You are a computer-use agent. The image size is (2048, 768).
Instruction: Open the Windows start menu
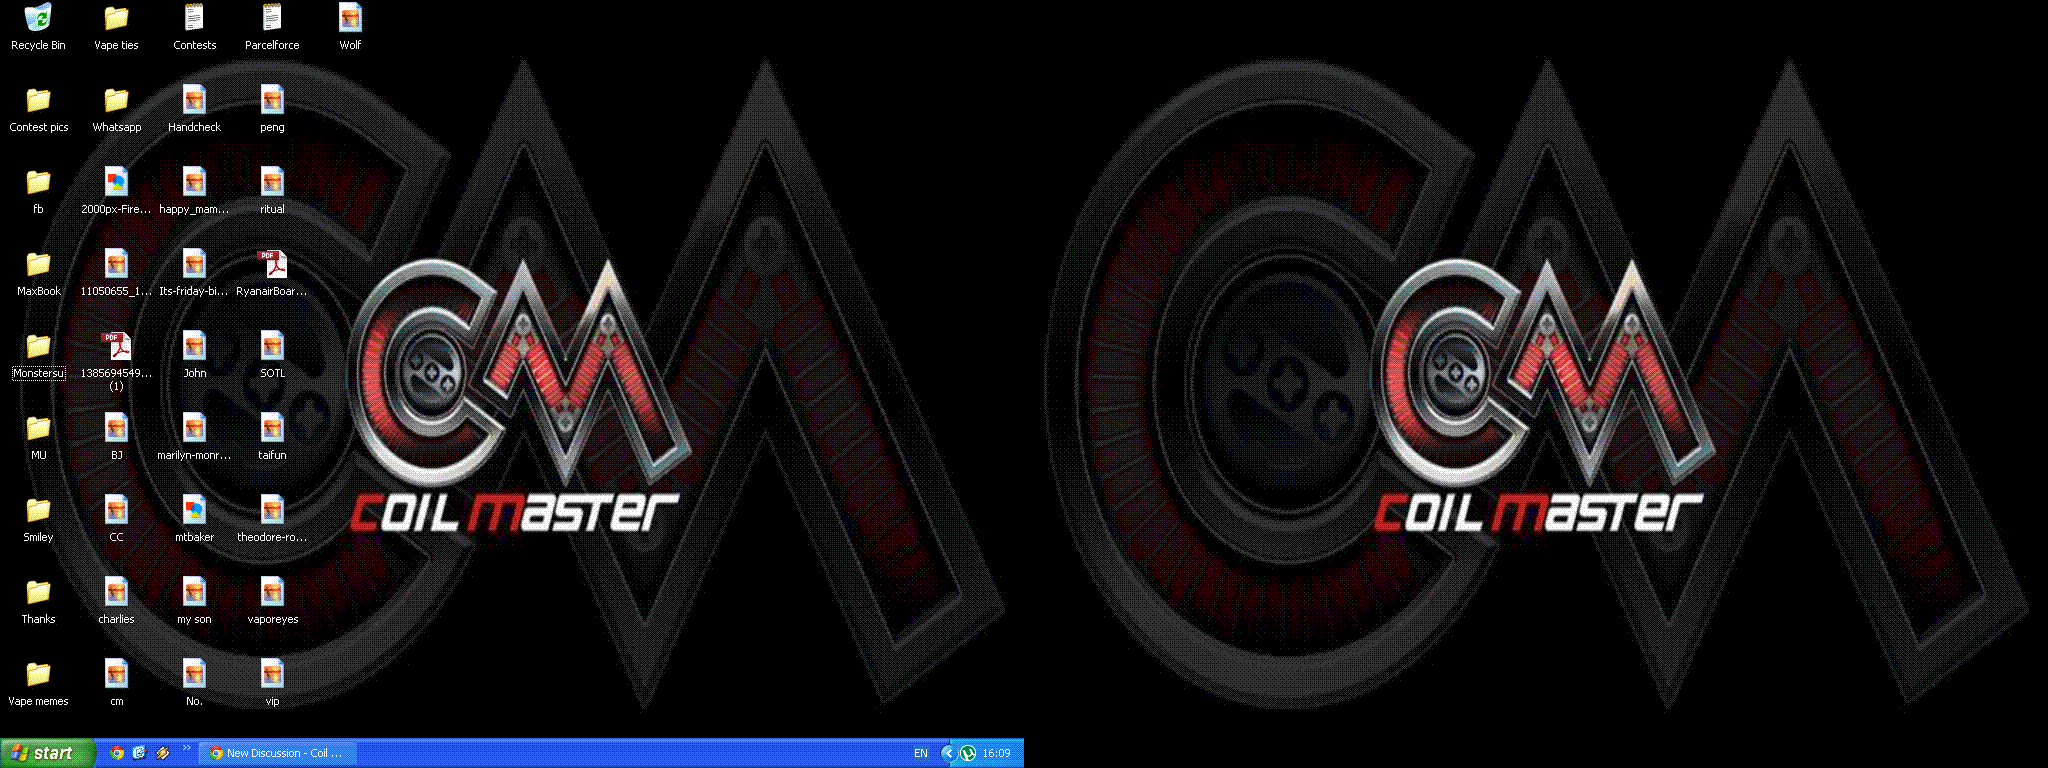[x=47, y=753]
